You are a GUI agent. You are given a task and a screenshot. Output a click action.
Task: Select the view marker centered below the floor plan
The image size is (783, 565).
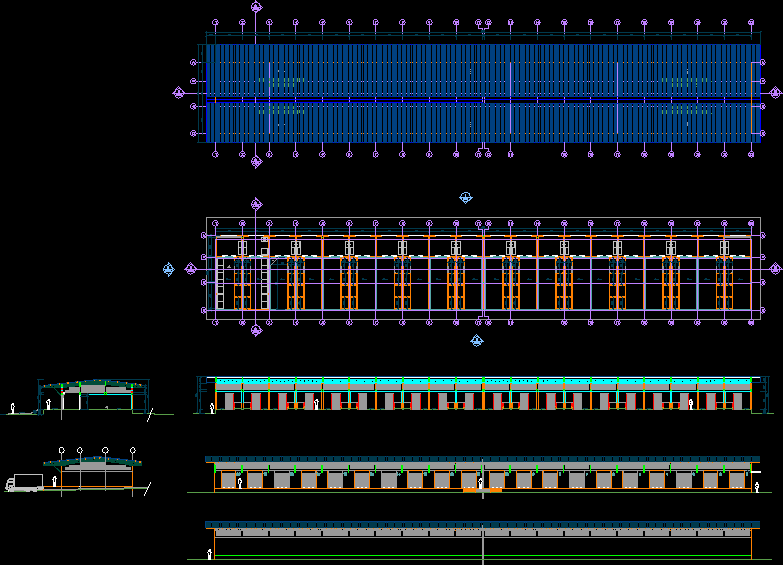pyautogui.click(x=477, y=340)
